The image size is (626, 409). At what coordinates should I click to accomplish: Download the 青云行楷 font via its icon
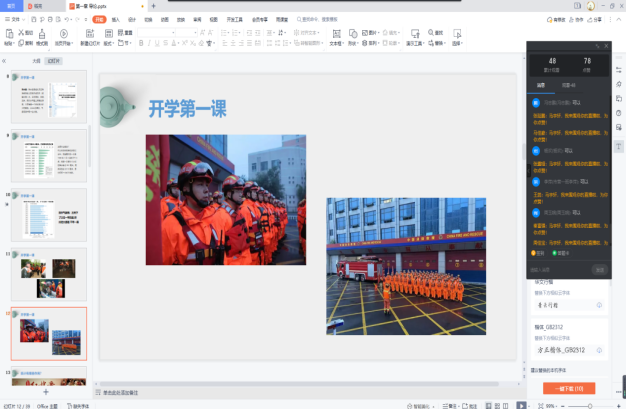pyautogui.click(x=599, y=305)
